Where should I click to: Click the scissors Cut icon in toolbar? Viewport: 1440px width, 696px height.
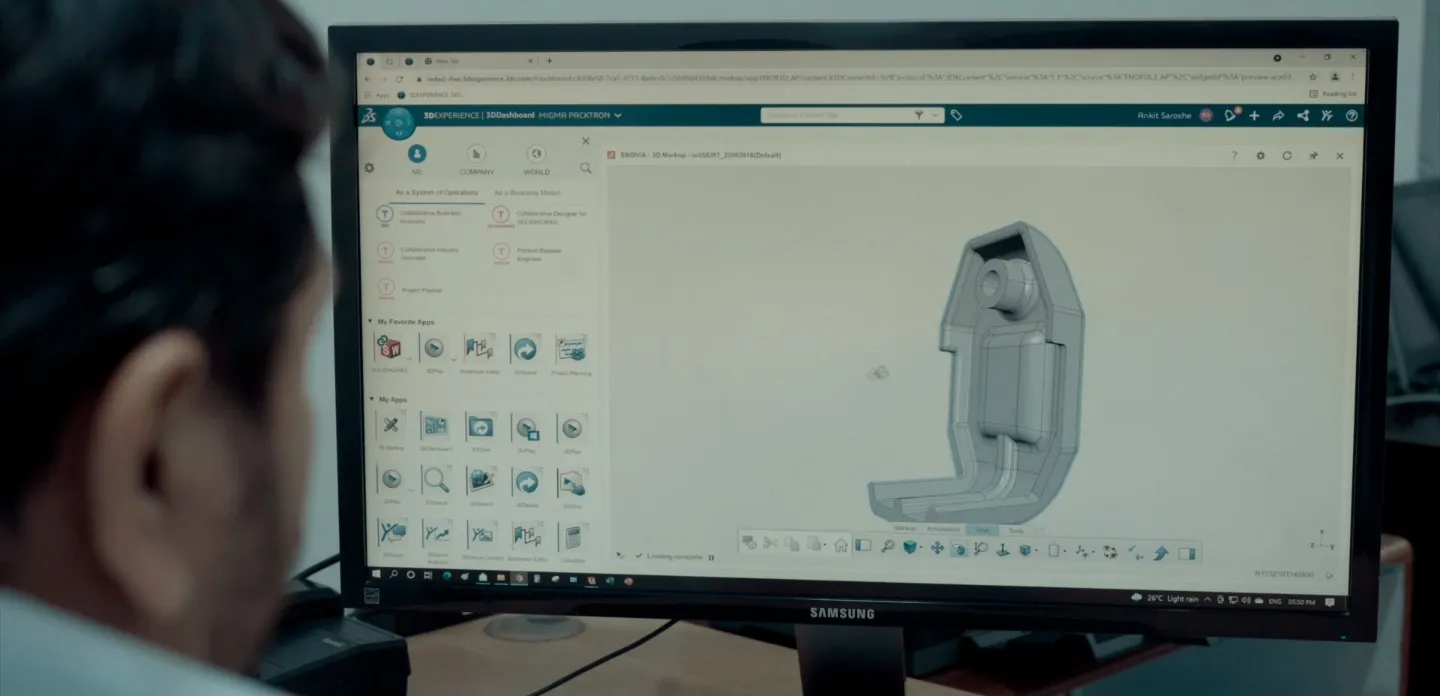click(770, 543)
